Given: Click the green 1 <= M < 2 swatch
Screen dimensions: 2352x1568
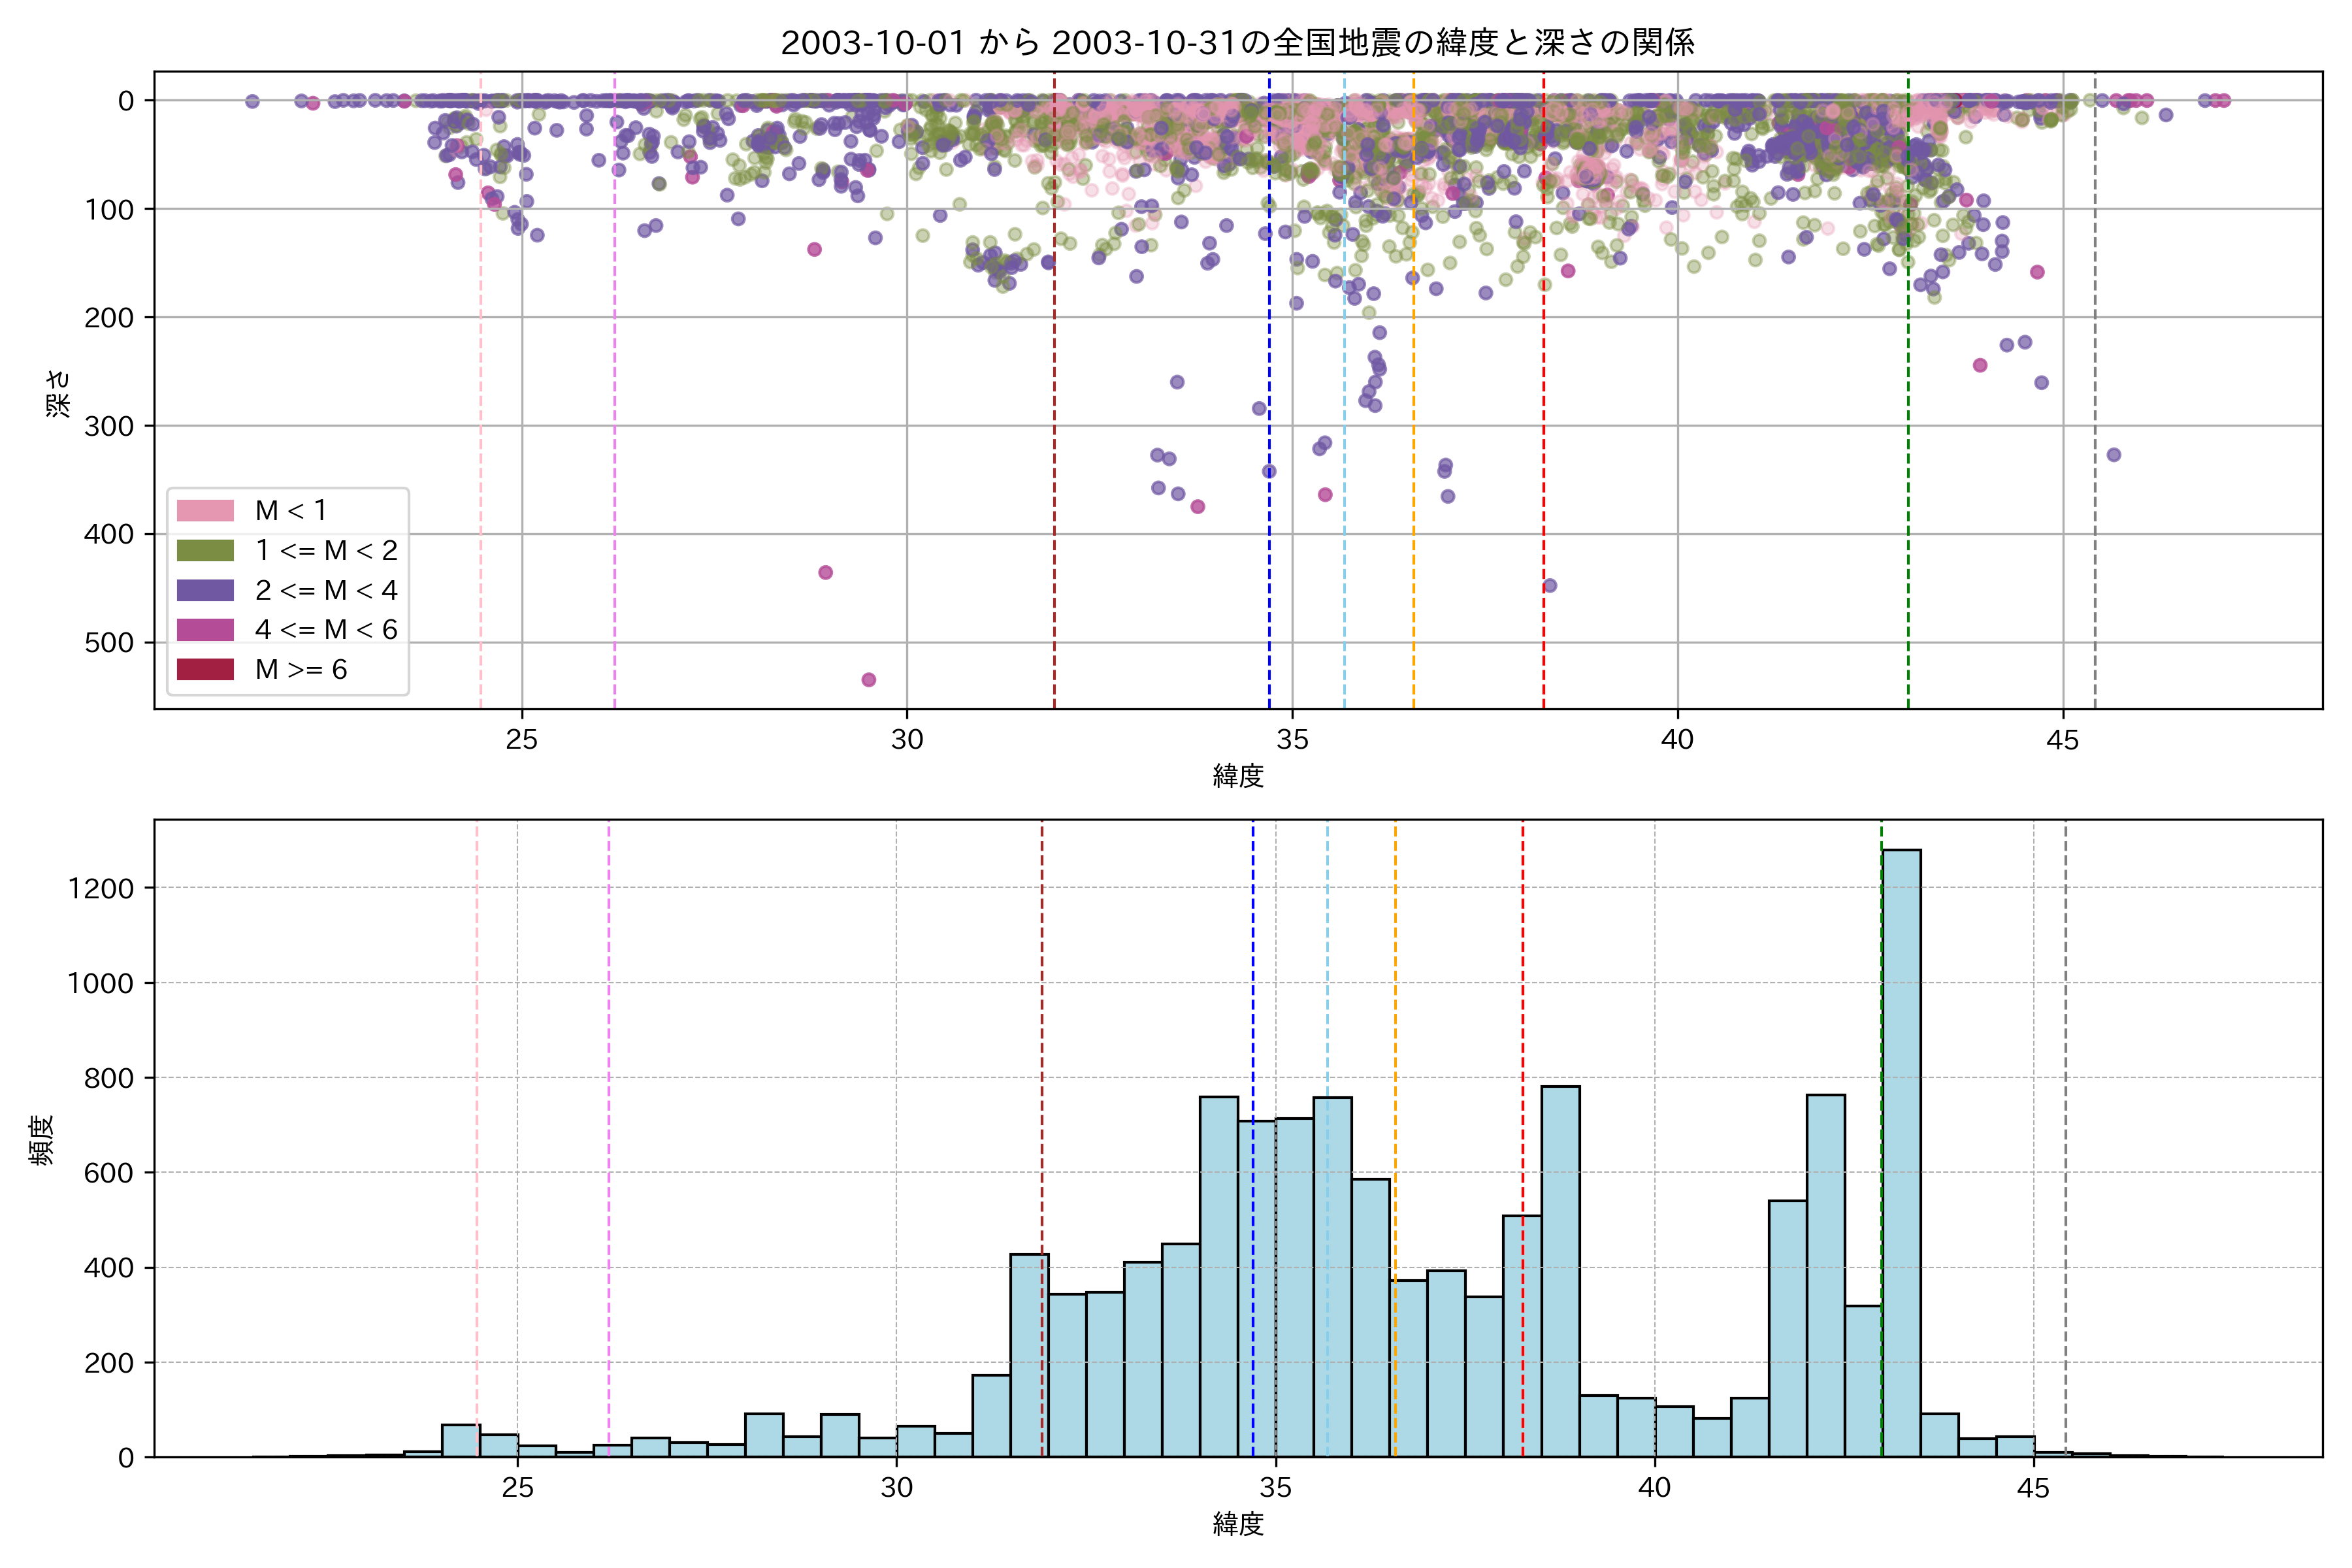Looking at the screenshot, I should 205,551.
